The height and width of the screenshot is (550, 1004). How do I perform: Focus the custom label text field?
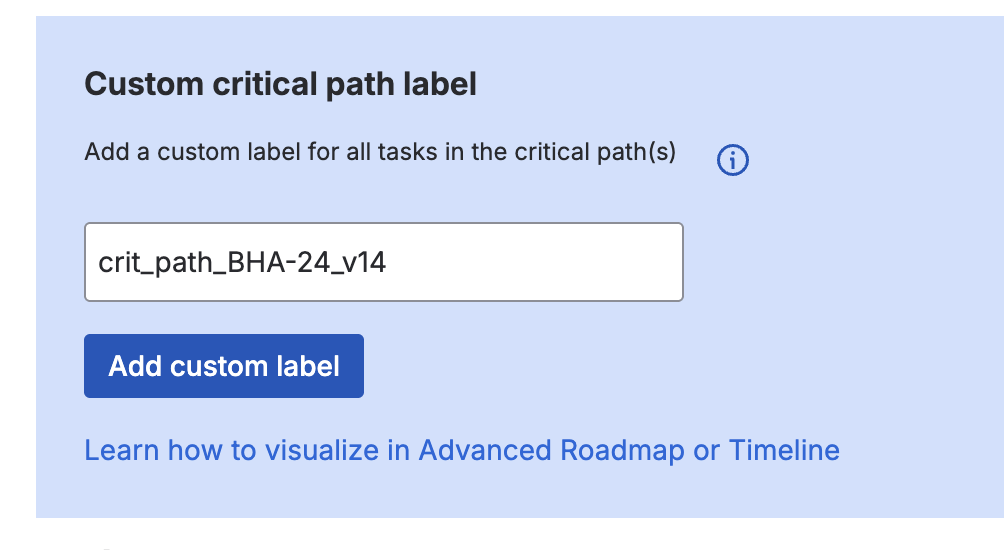(384, 262)
